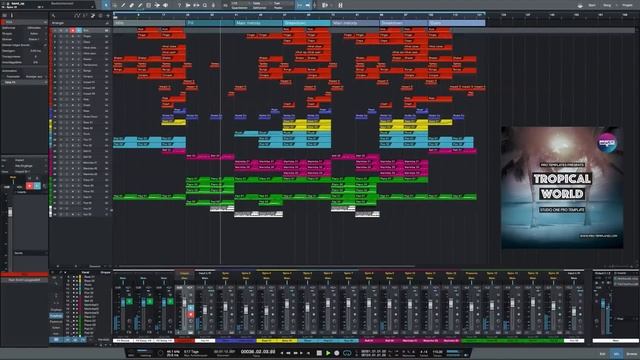The width and height of the screenshot is (640, 360).
Task: Toggle monitor on the first track
Action: tap(79, 30)
